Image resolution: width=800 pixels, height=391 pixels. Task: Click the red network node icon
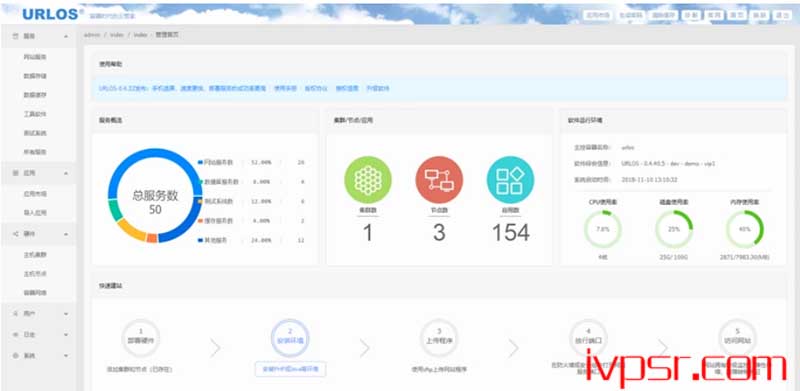tap(439, 180)
